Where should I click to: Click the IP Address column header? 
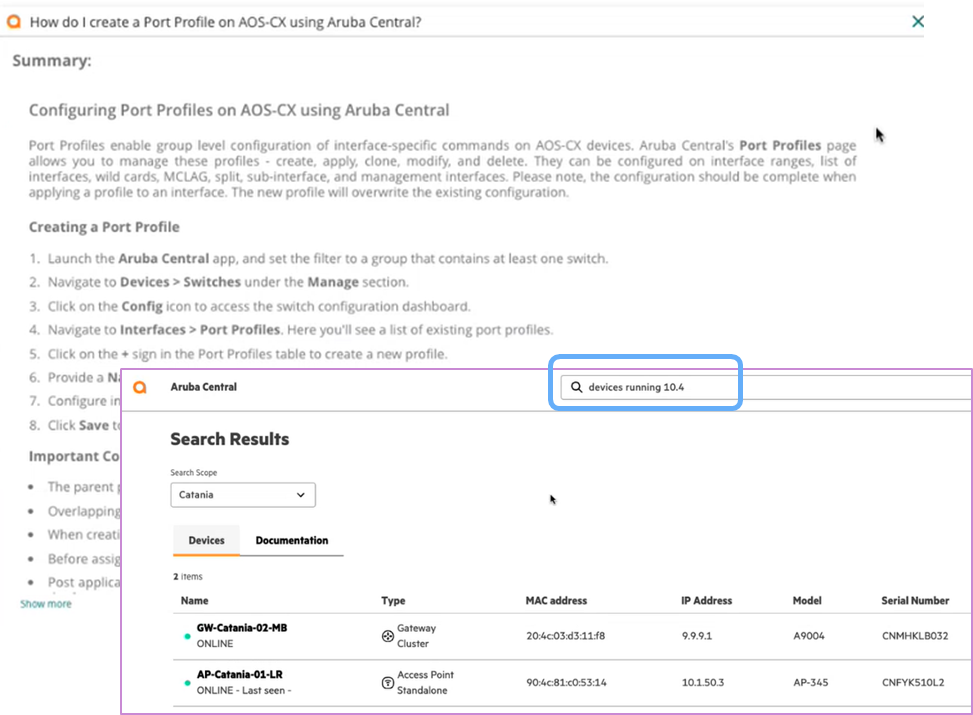(x=706, y=601)
